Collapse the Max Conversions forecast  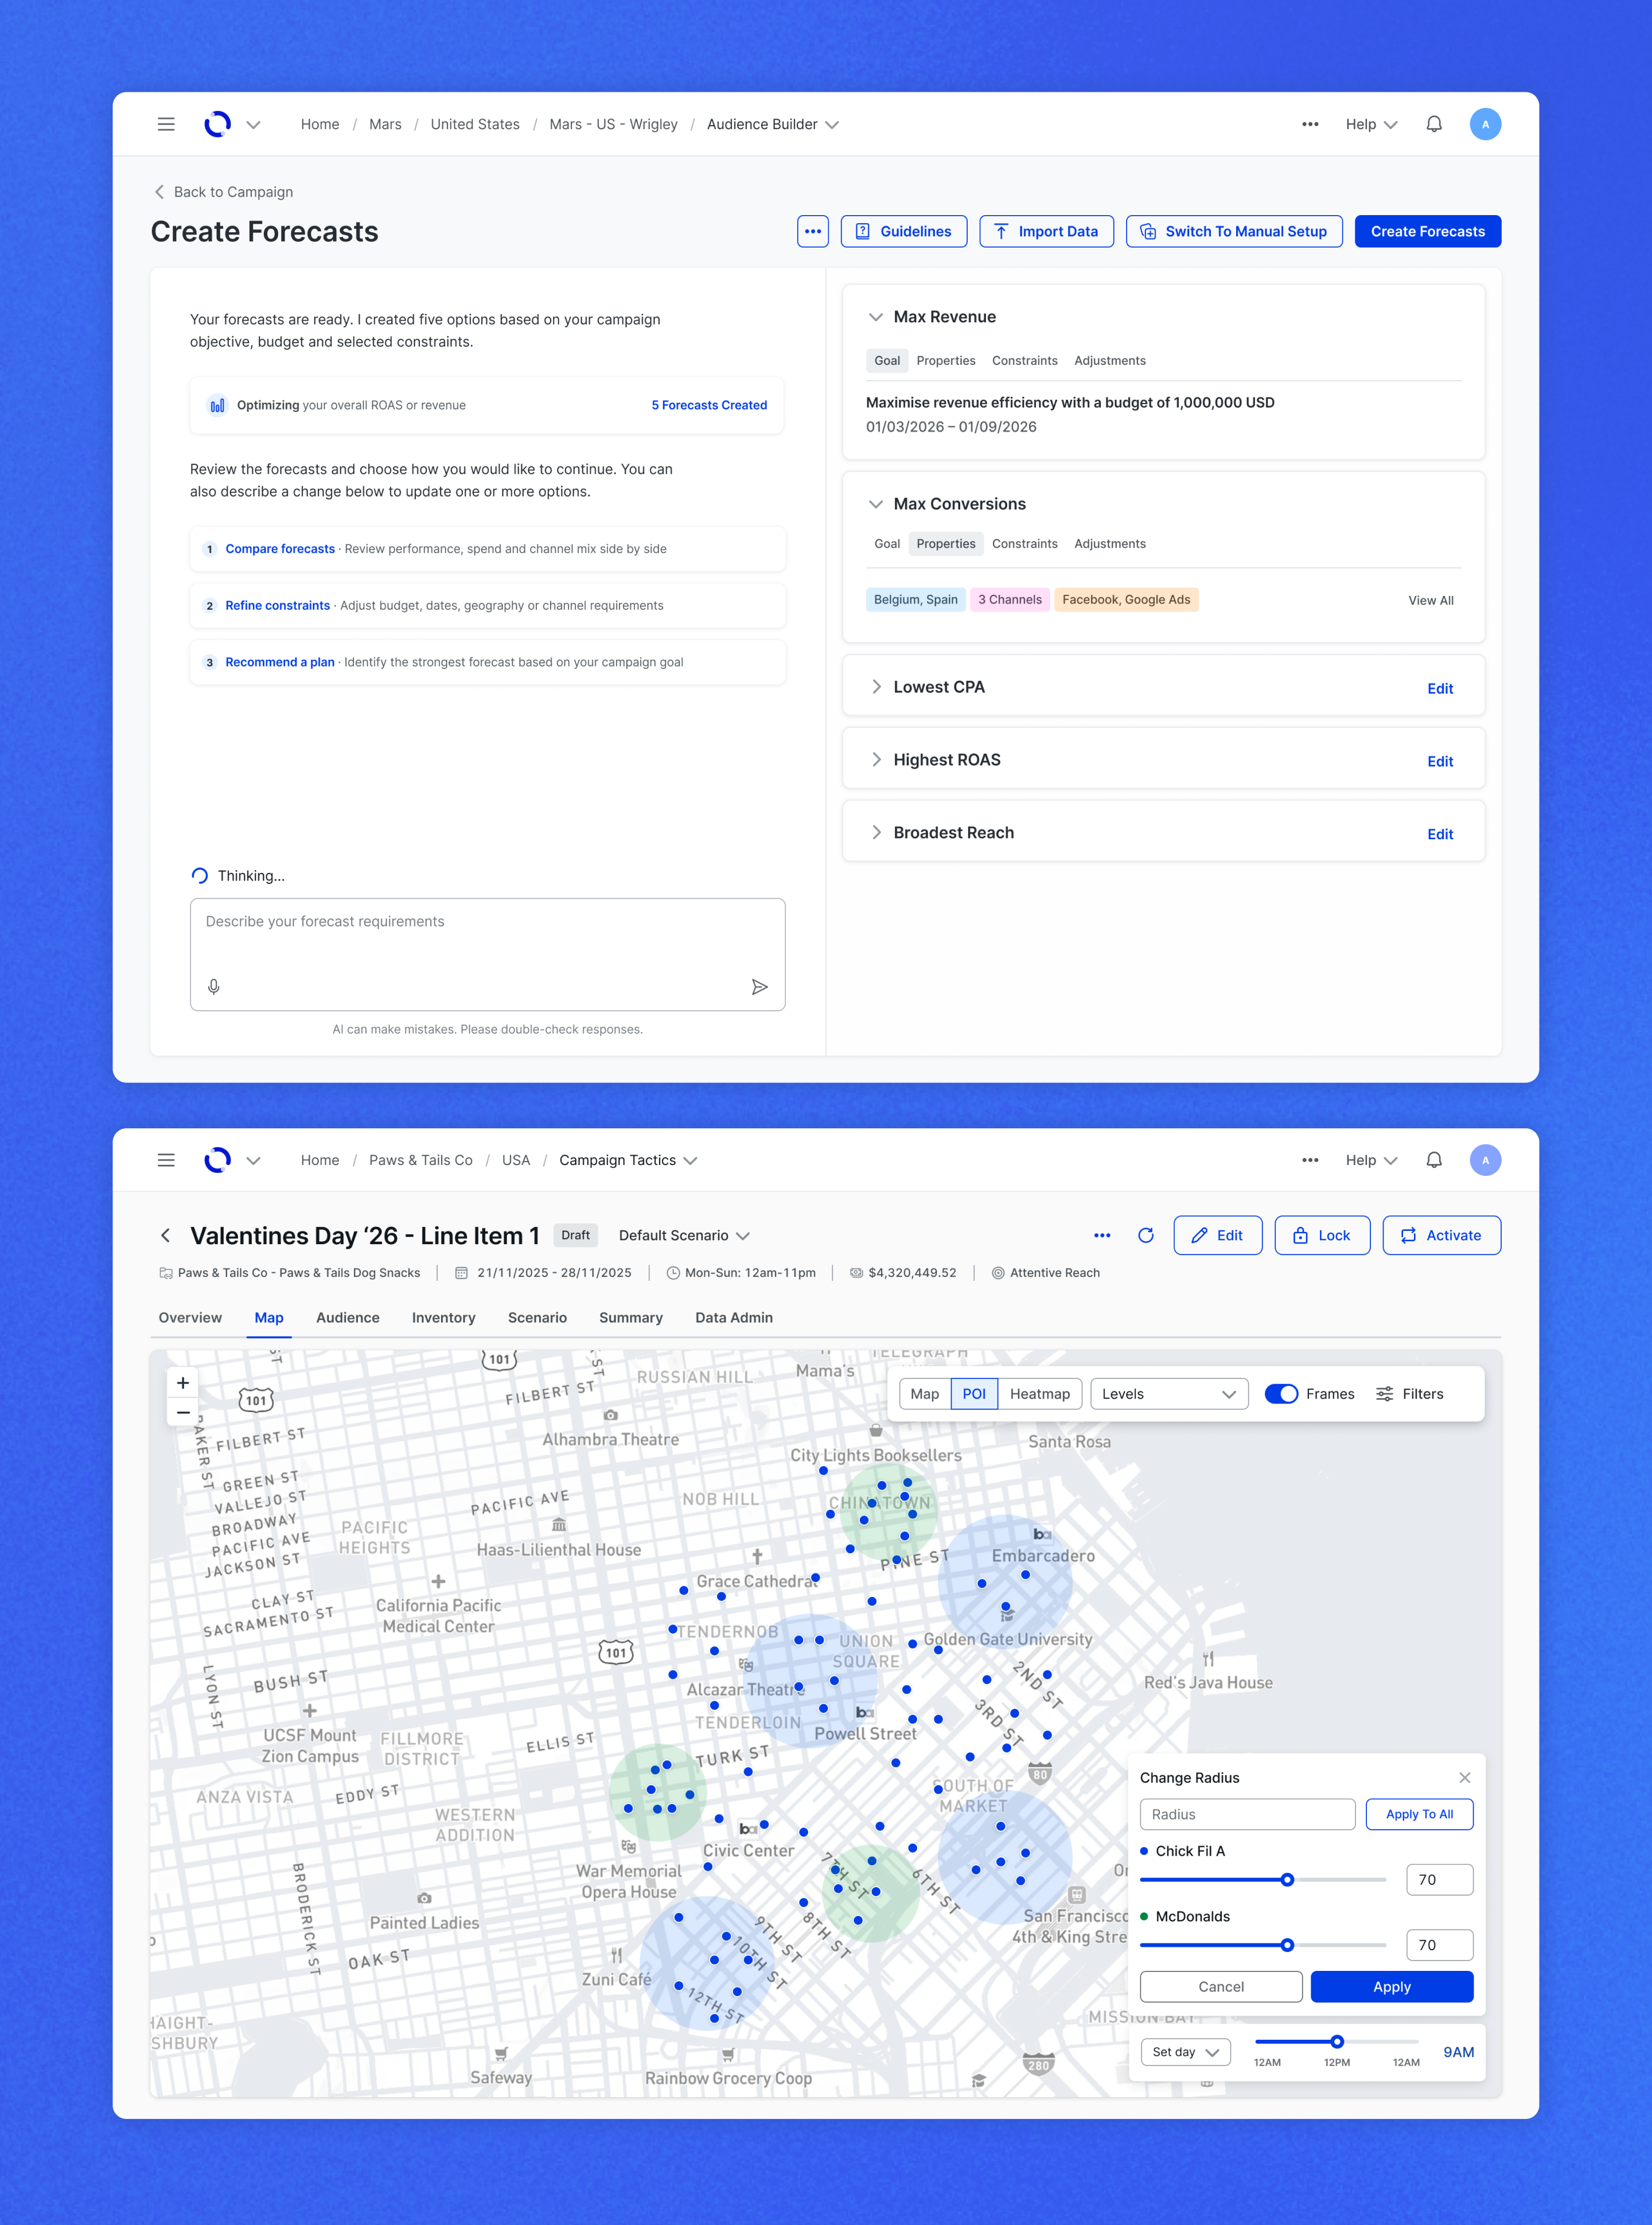(x=876, y=504)
